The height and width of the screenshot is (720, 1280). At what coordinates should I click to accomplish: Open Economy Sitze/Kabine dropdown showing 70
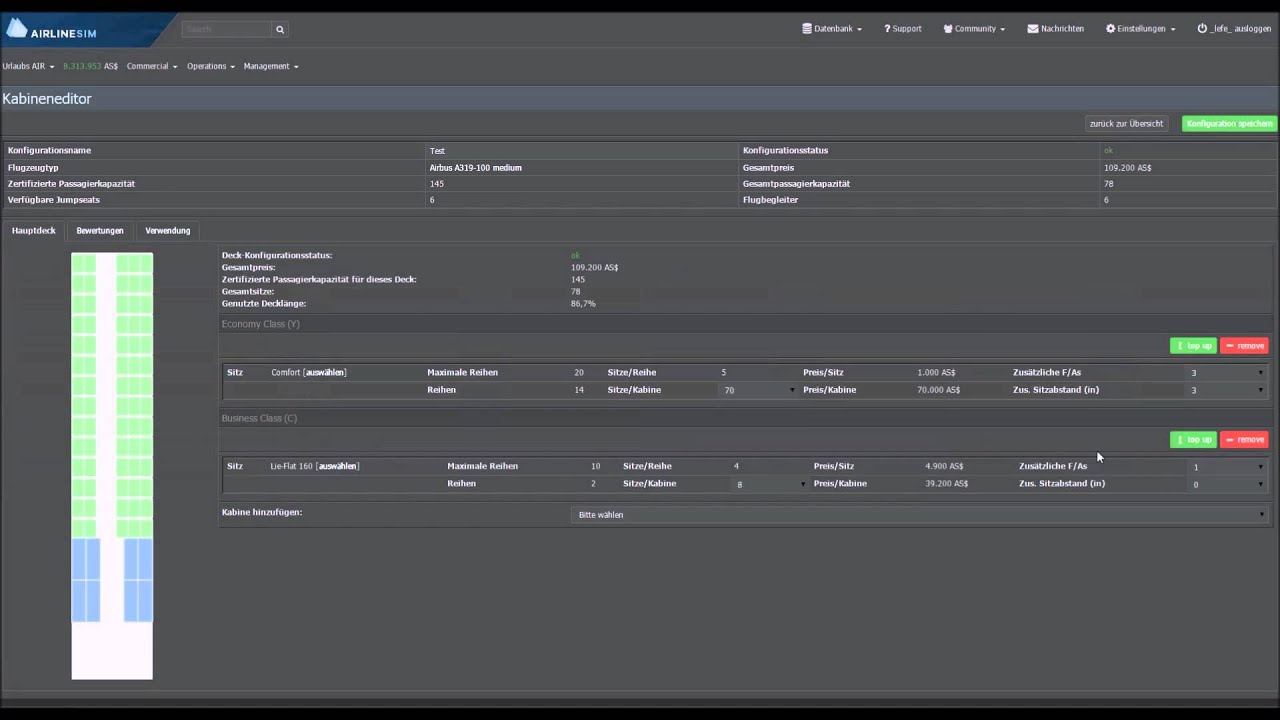click(x=759, y=390)
